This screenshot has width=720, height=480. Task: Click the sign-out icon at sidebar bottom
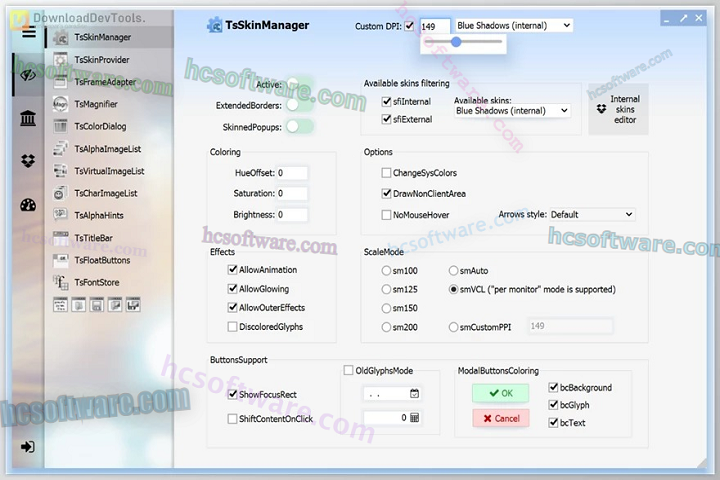pos(28,447)
